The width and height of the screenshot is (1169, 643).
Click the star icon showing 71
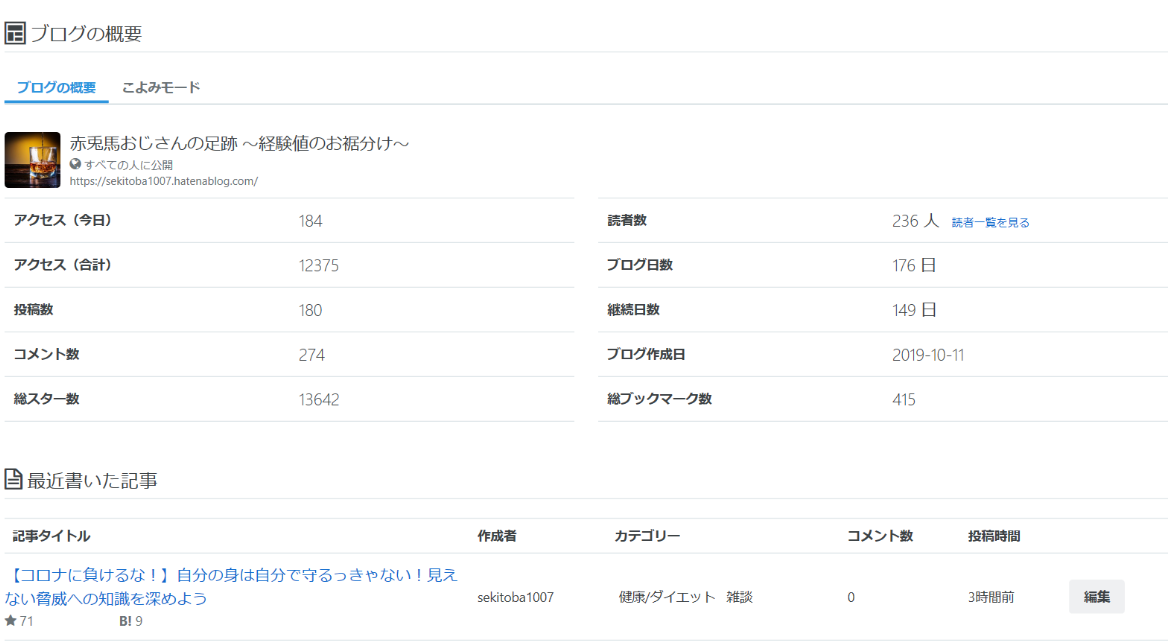point(10,621)
